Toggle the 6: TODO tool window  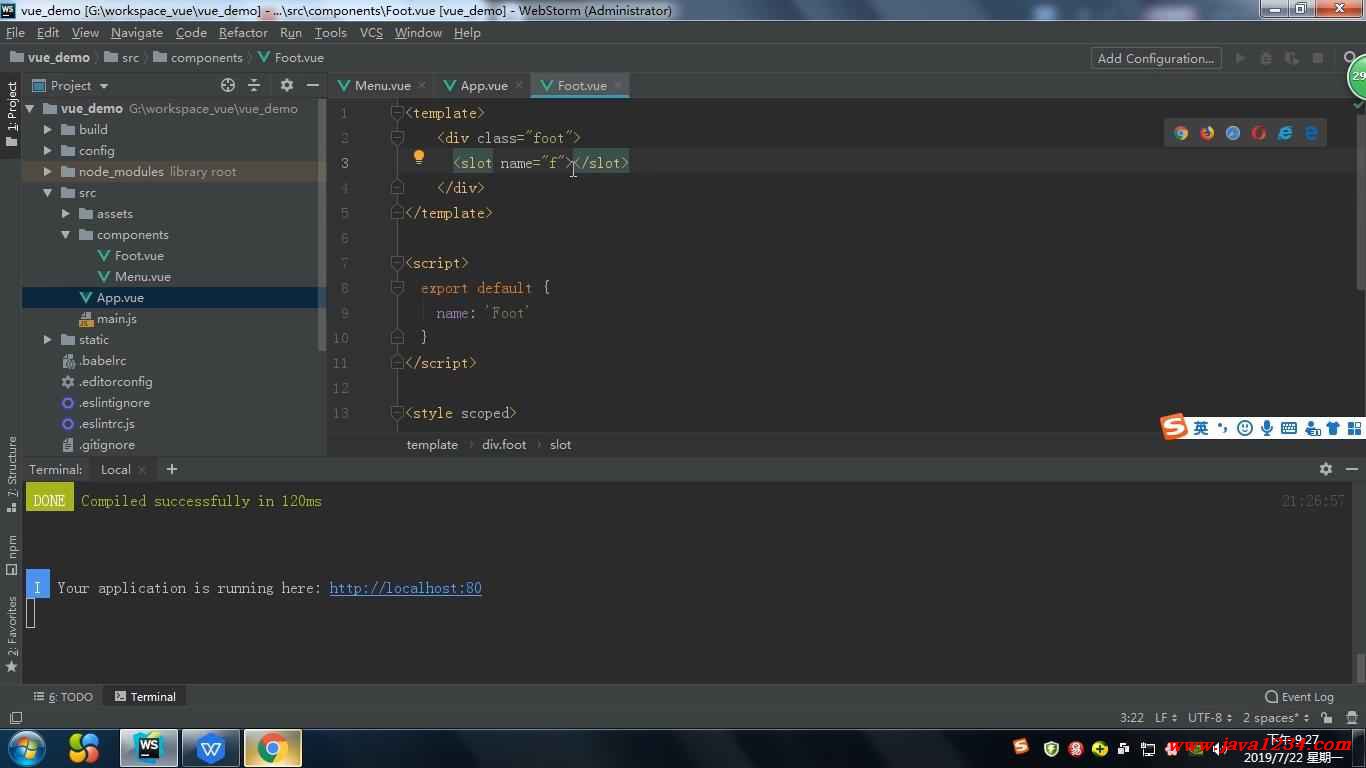[x=63, y=697]
